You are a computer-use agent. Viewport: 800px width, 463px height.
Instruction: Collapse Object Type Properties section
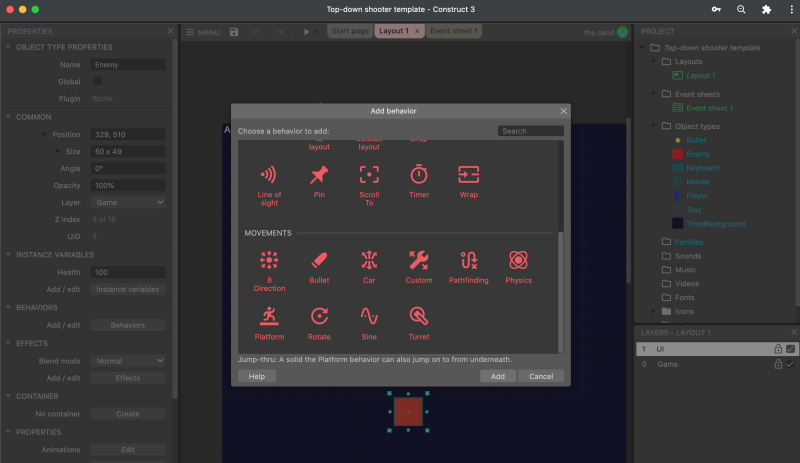point(8,47)
